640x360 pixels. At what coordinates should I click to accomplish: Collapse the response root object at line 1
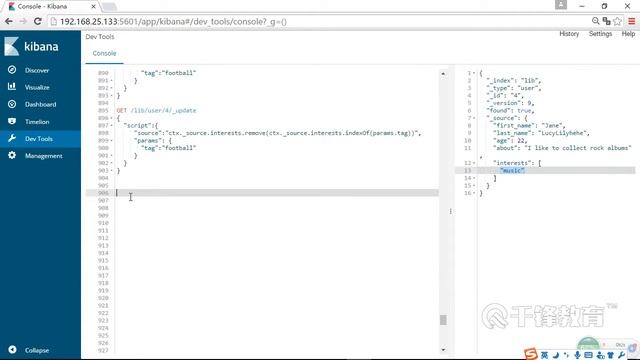point(474,73)
